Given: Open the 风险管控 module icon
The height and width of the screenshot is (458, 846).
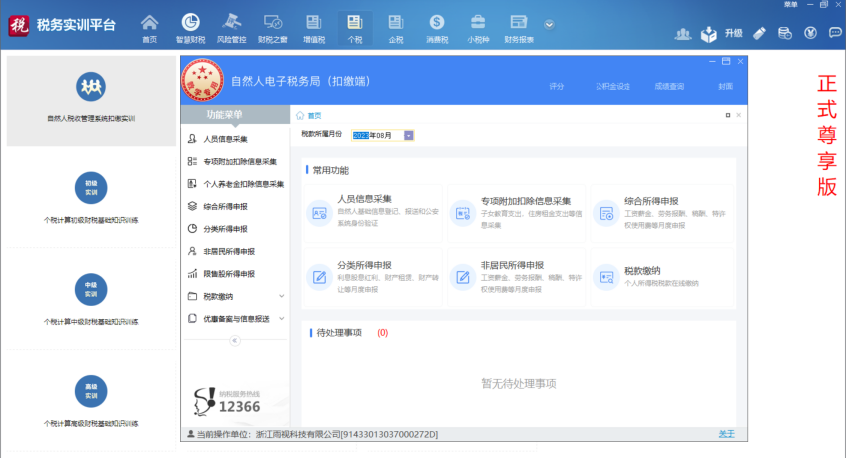Looking at the screenshot, I should (x=231, y=22).
